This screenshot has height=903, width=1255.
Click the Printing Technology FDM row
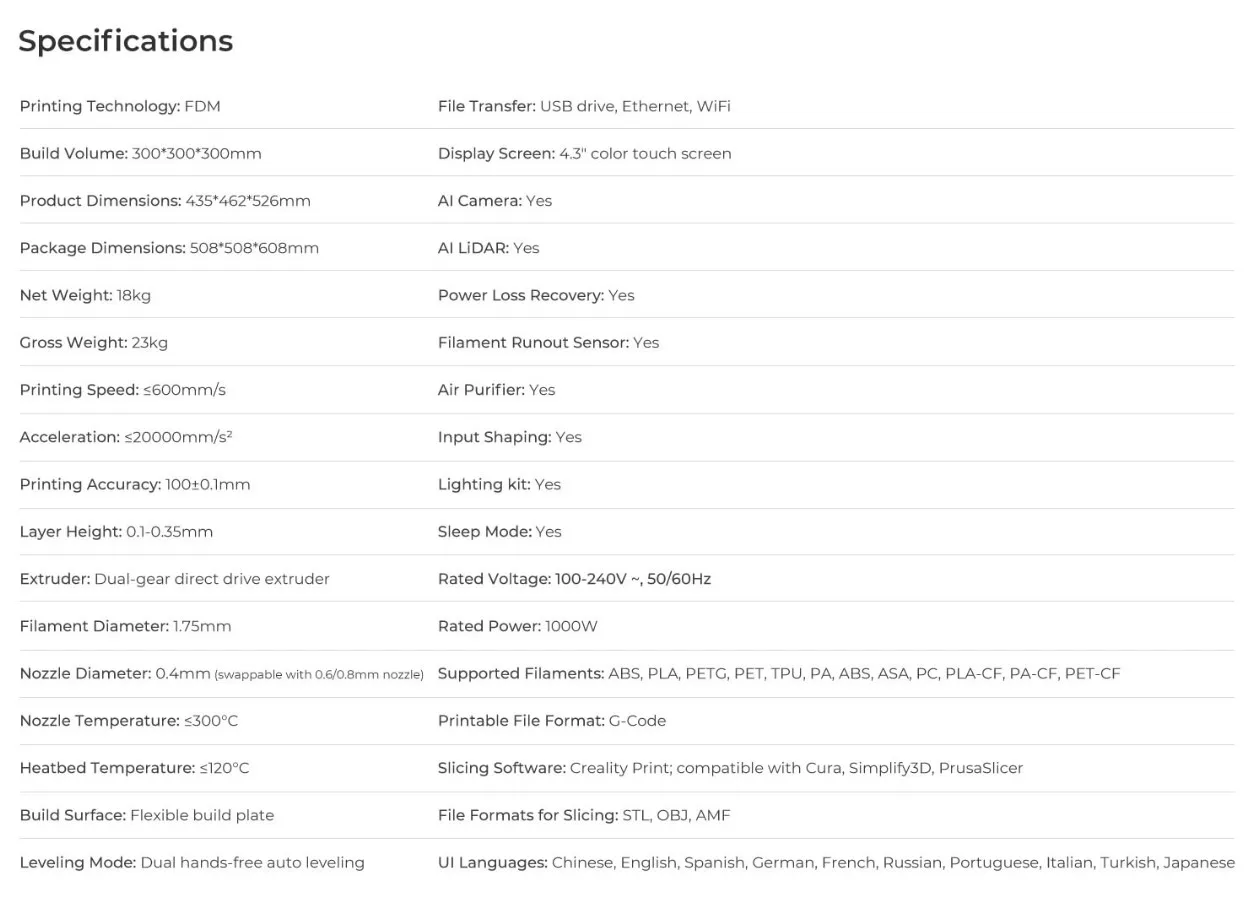point(119,106)
